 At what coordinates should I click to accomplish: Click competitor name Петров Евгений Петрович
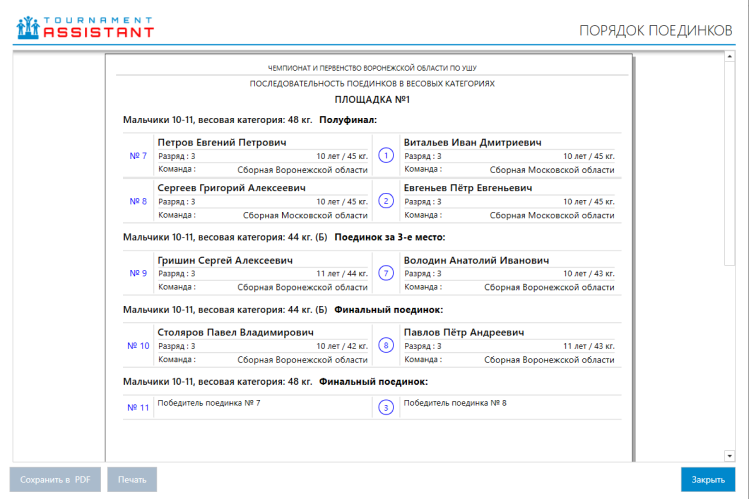pyautogui.click(x=222, y=143)
